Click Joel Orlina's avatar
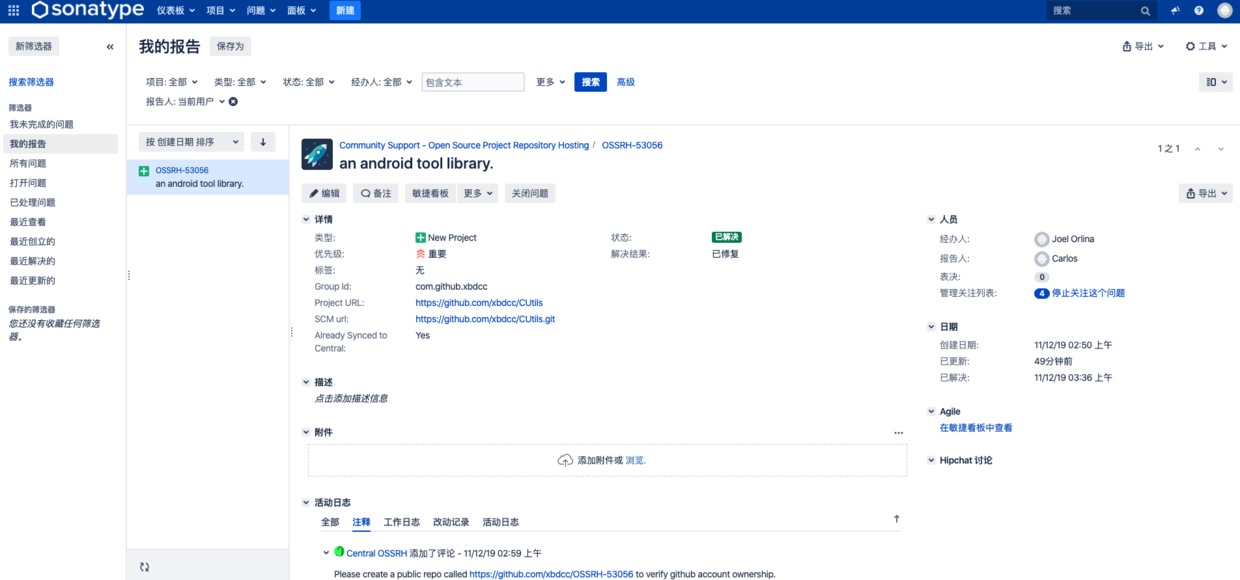Image resolution: width=1240 pixels, height=580 pixels. 1042,239
